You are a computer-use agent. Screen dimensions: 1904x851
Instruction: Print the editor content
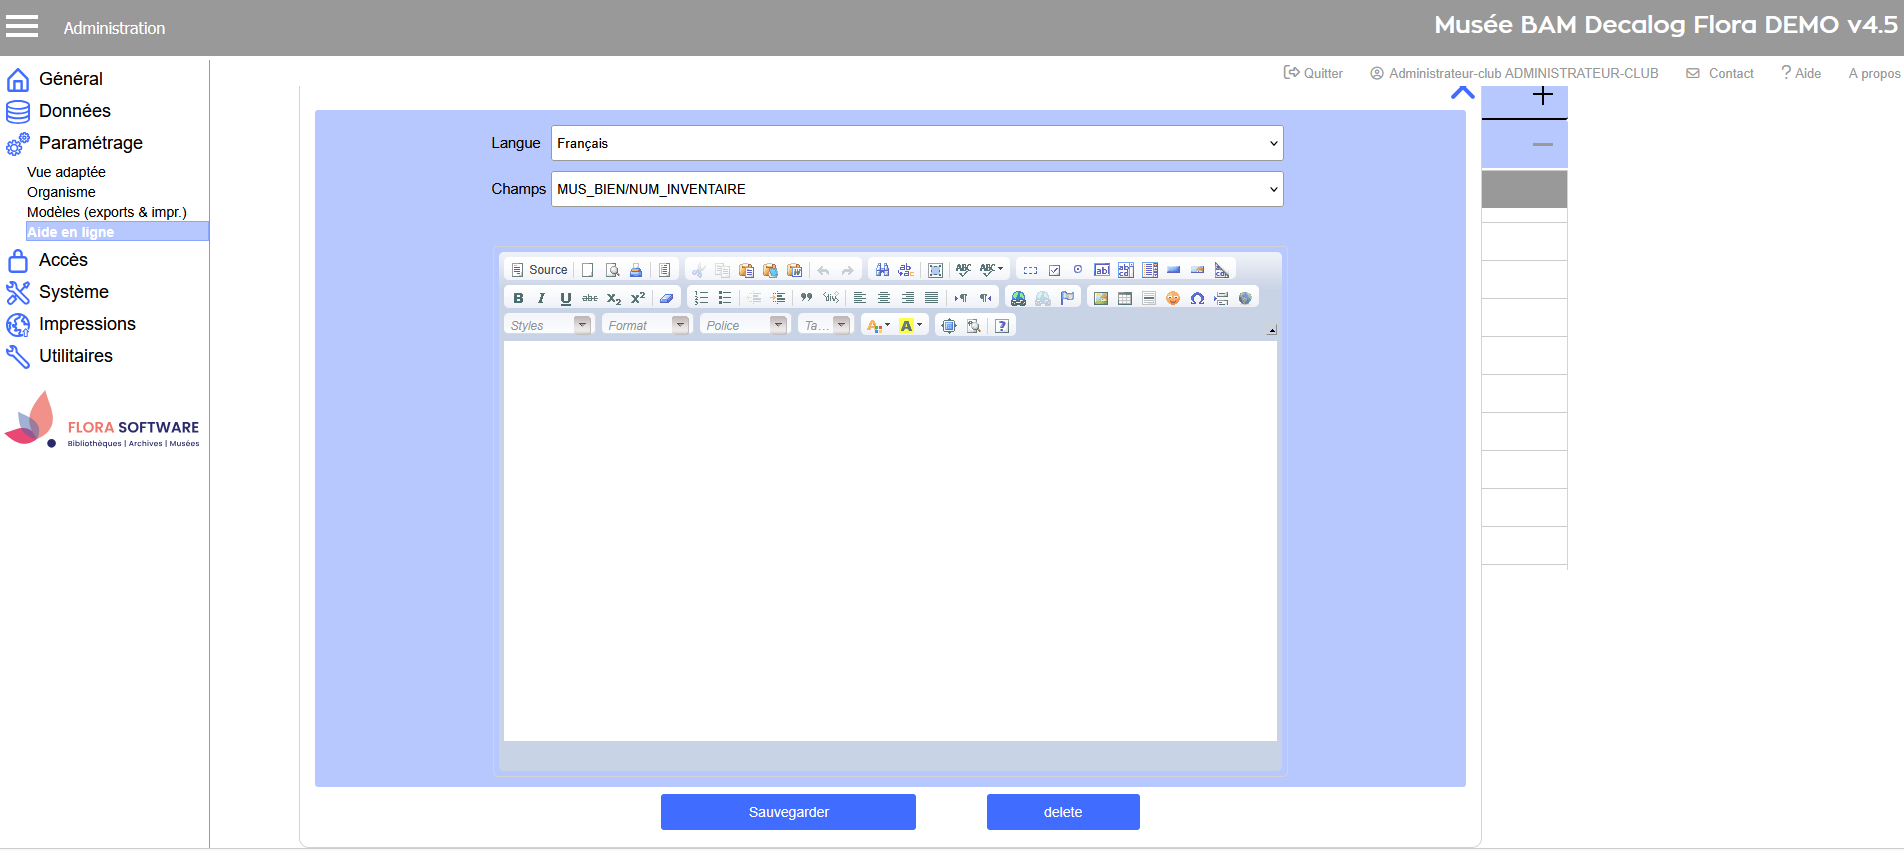[636, 270]
